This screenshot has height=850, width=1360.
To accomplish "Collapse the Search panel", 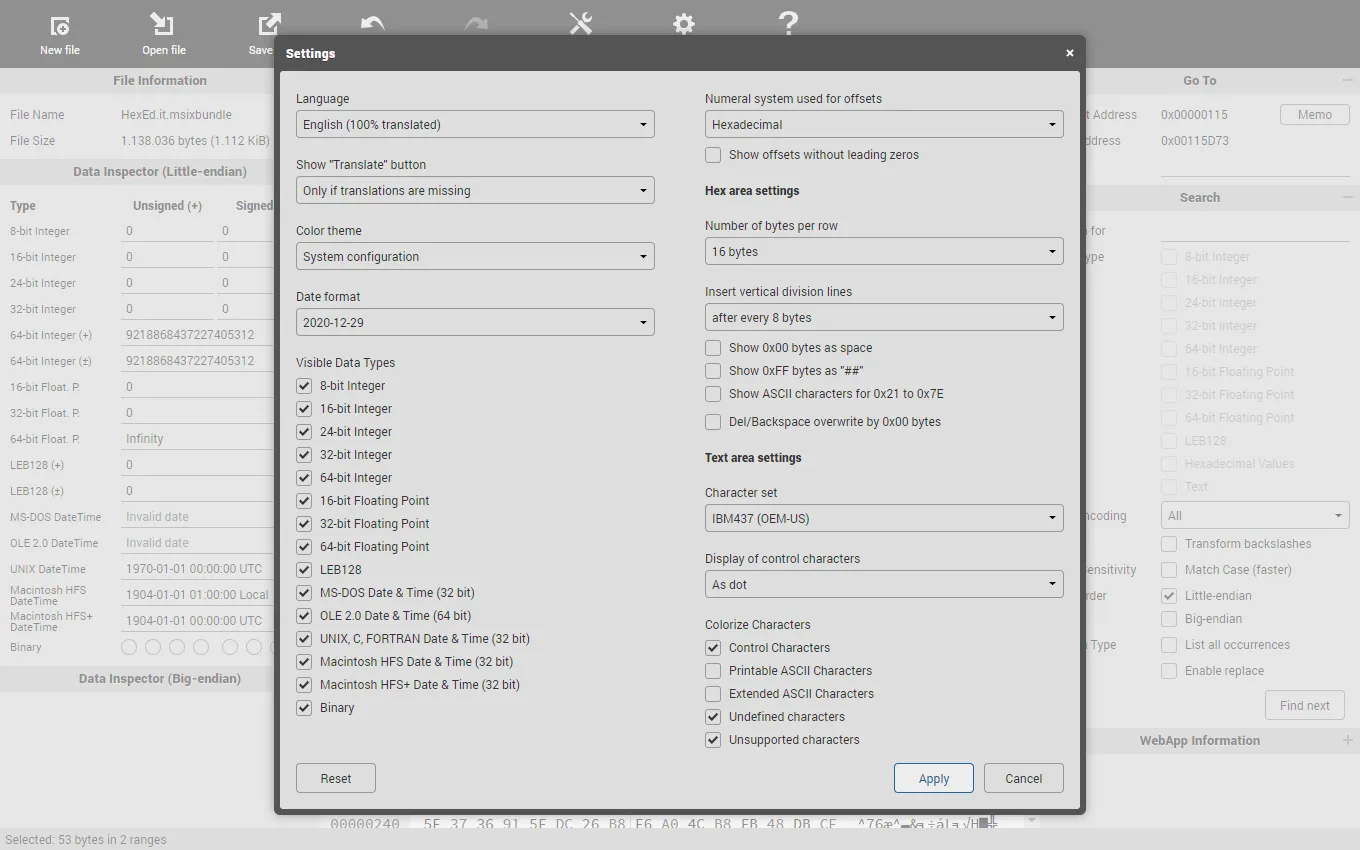I will [1347, 198].
